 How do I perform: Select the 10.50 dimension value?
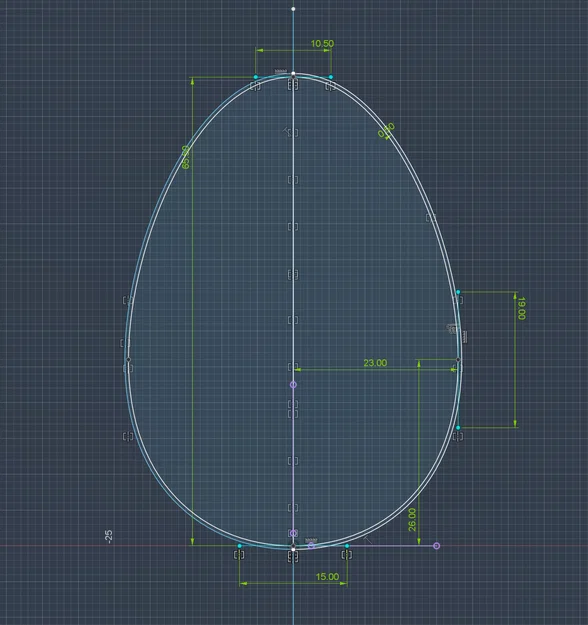[x=322, y=43]
